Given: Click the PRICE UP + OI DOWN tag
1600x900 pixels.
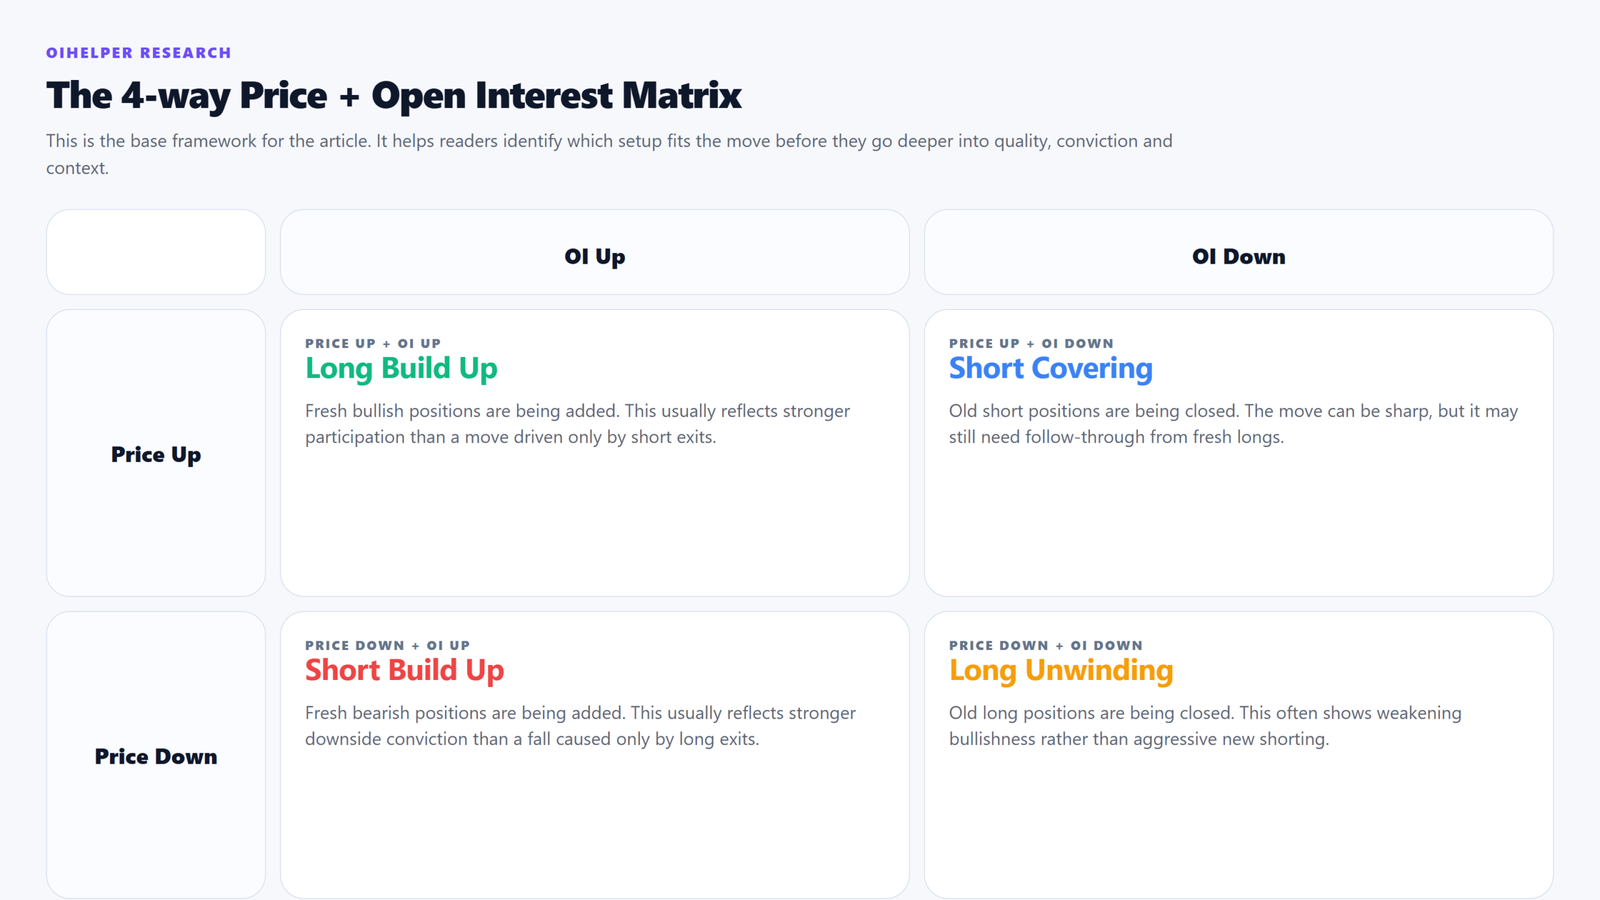Looking at the screenshot, I should pyautogui.click(x=1031, y=343).
